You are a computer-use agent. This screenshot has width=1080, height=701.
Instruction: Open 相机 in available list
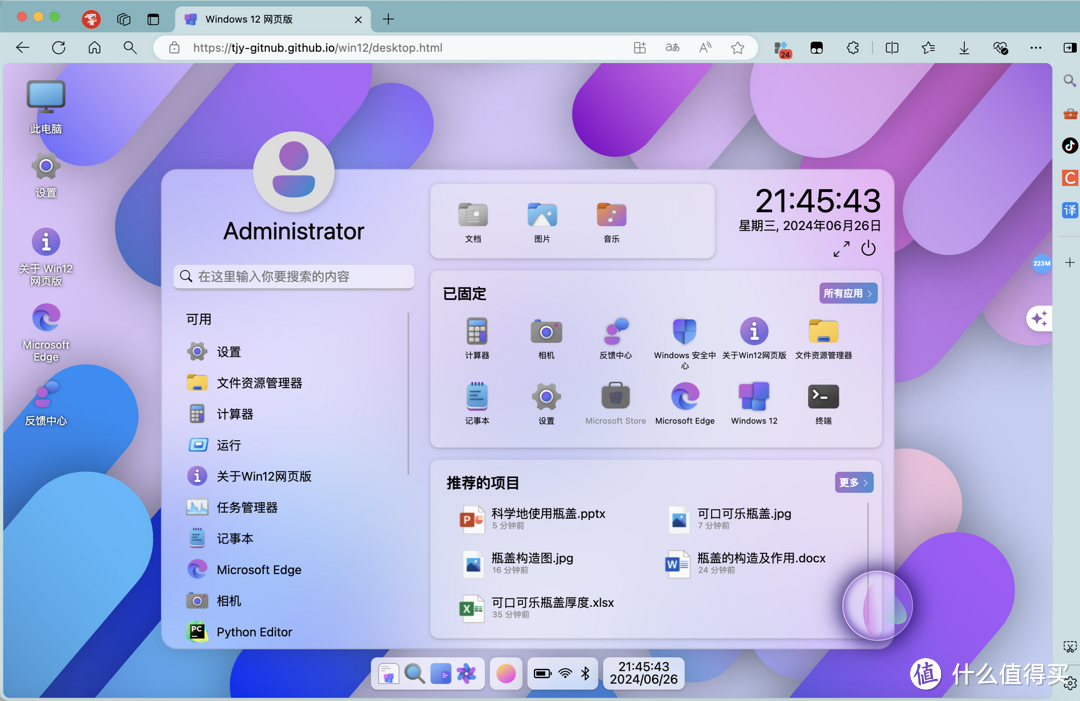tap(296, 601)
